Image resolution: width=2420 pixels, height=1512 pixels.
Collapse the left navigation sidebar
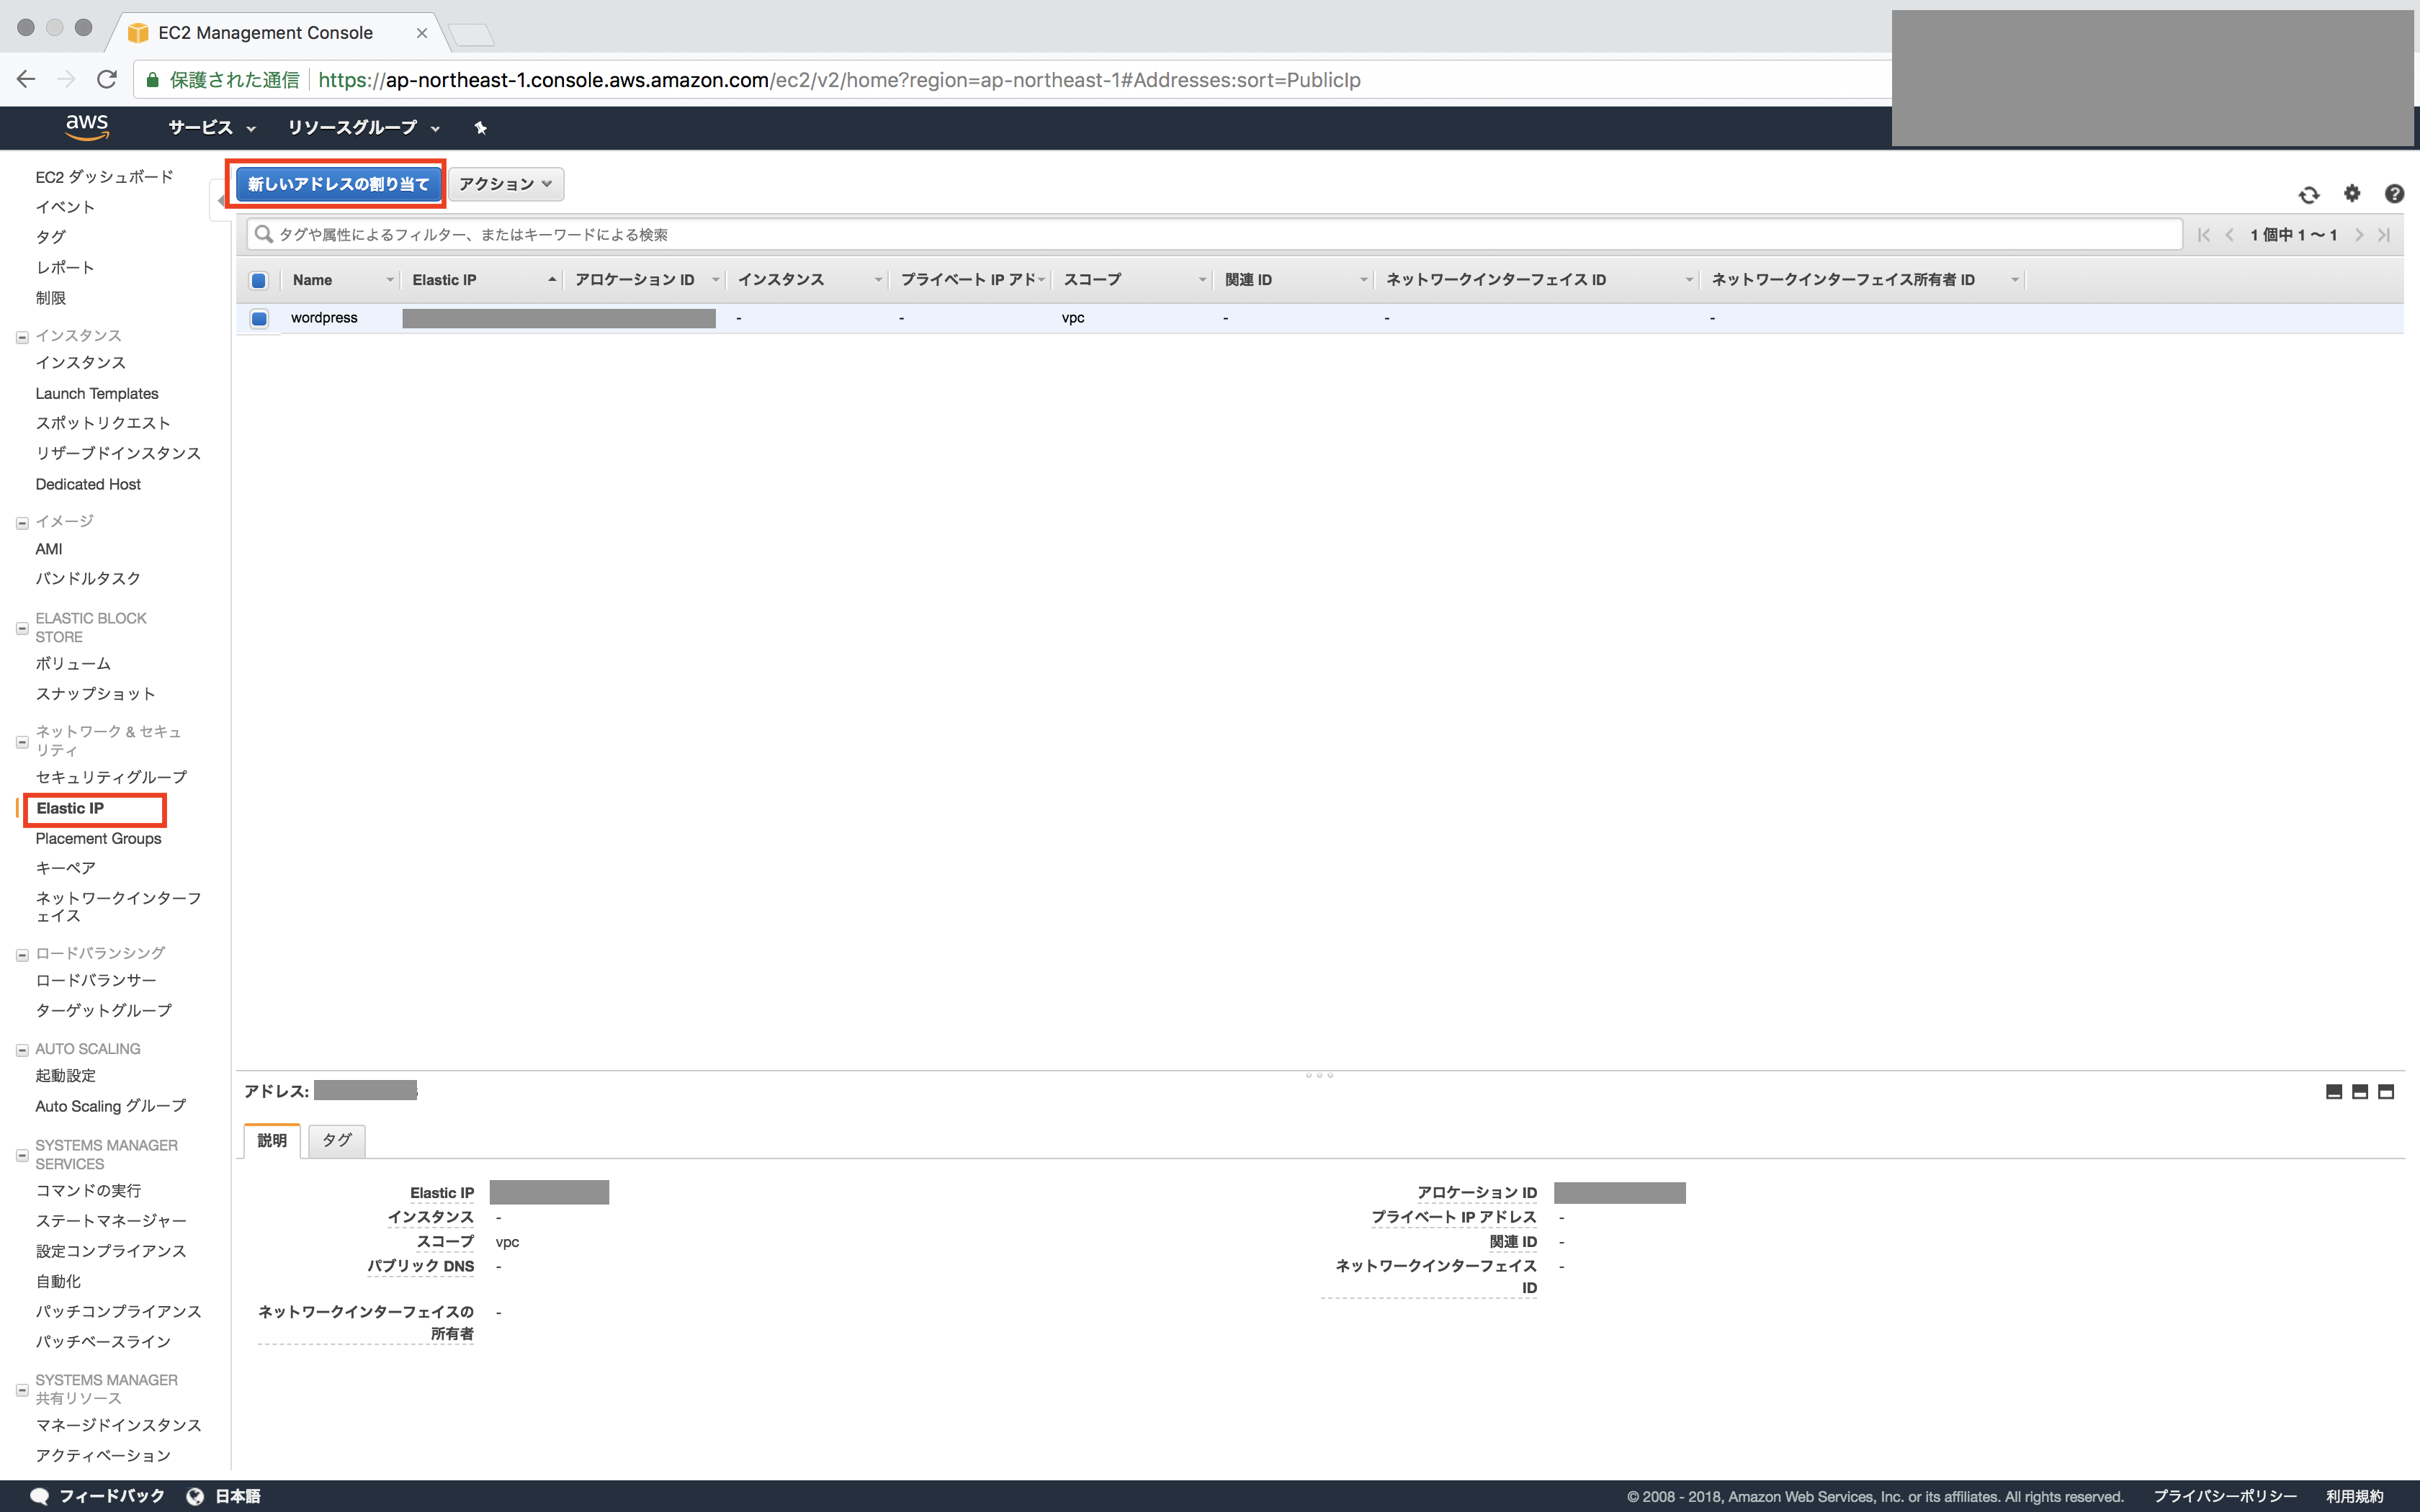(221, 200)
